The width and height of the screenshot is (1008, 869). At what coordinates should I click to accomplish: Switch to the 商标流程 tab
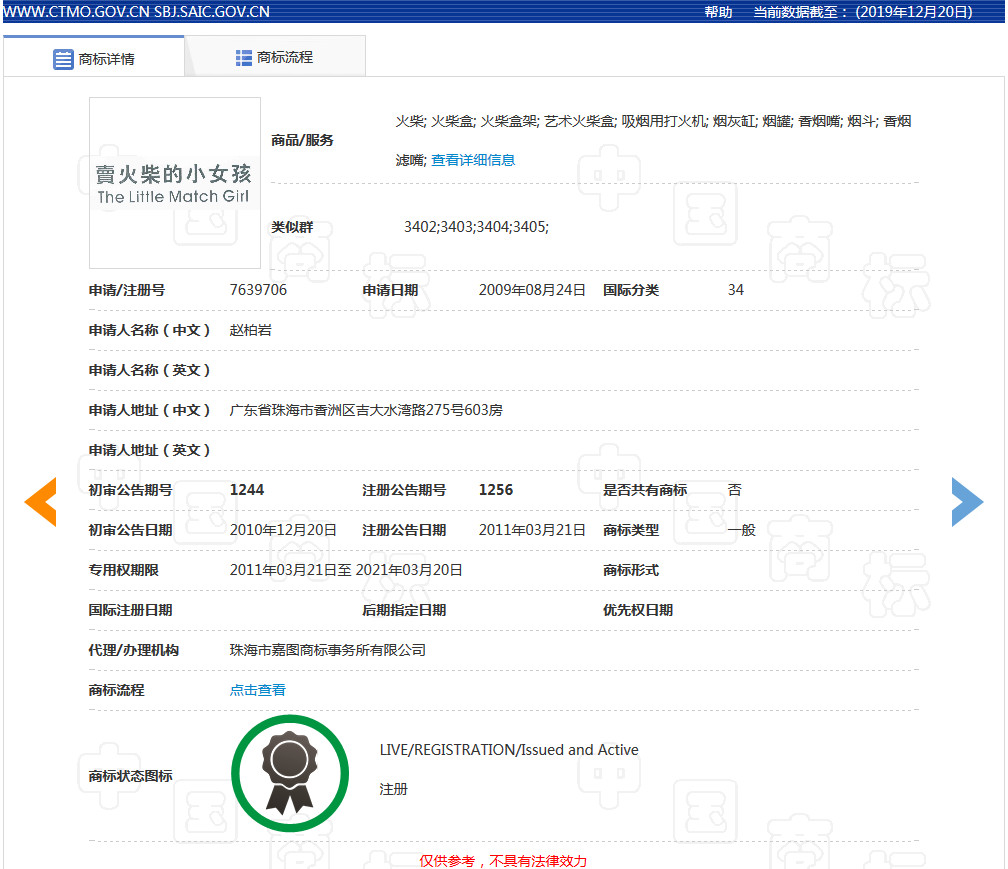[275, 57]
